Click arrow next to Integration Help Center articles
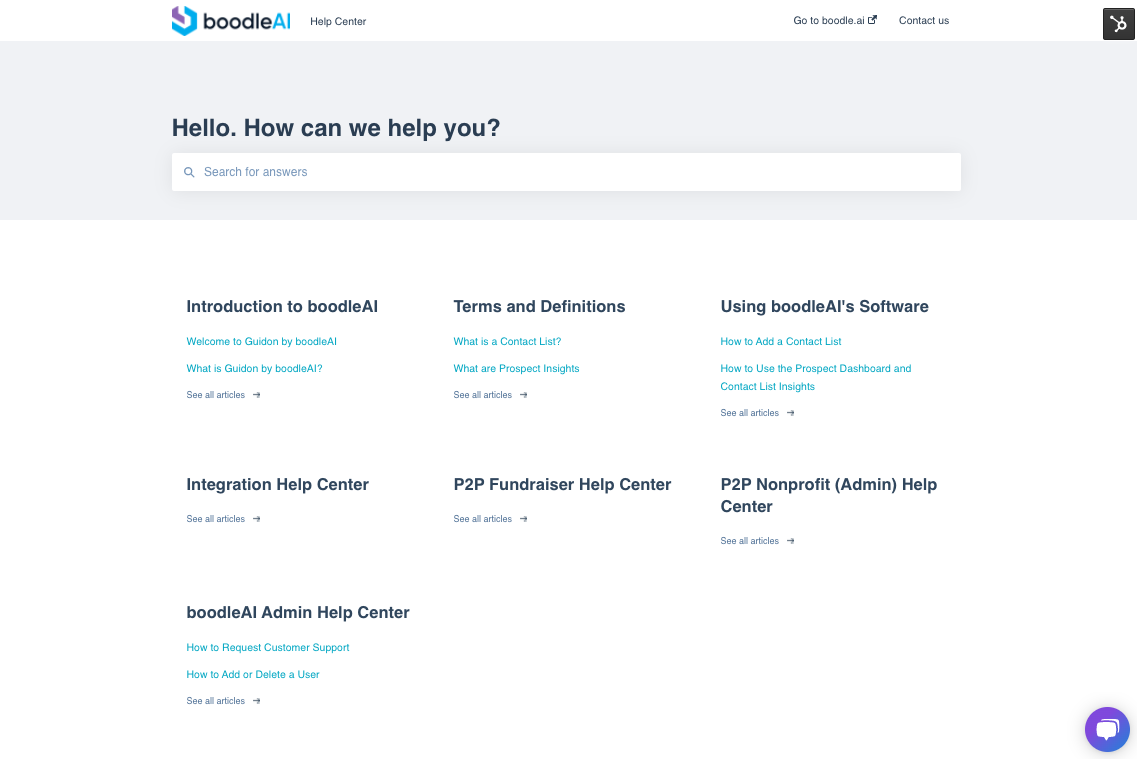This screenshot has height=759, width=1137. [x=257, y=519]
